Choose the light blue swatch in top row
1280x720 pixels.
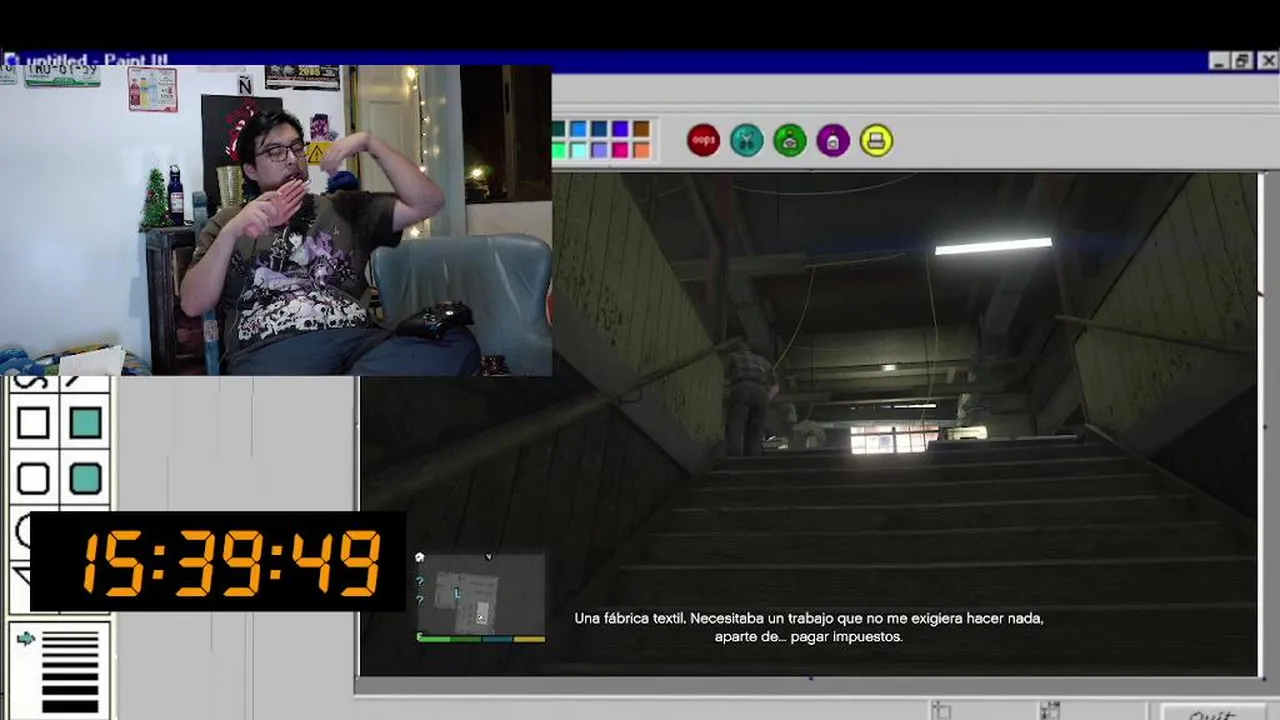coord(578,129)
